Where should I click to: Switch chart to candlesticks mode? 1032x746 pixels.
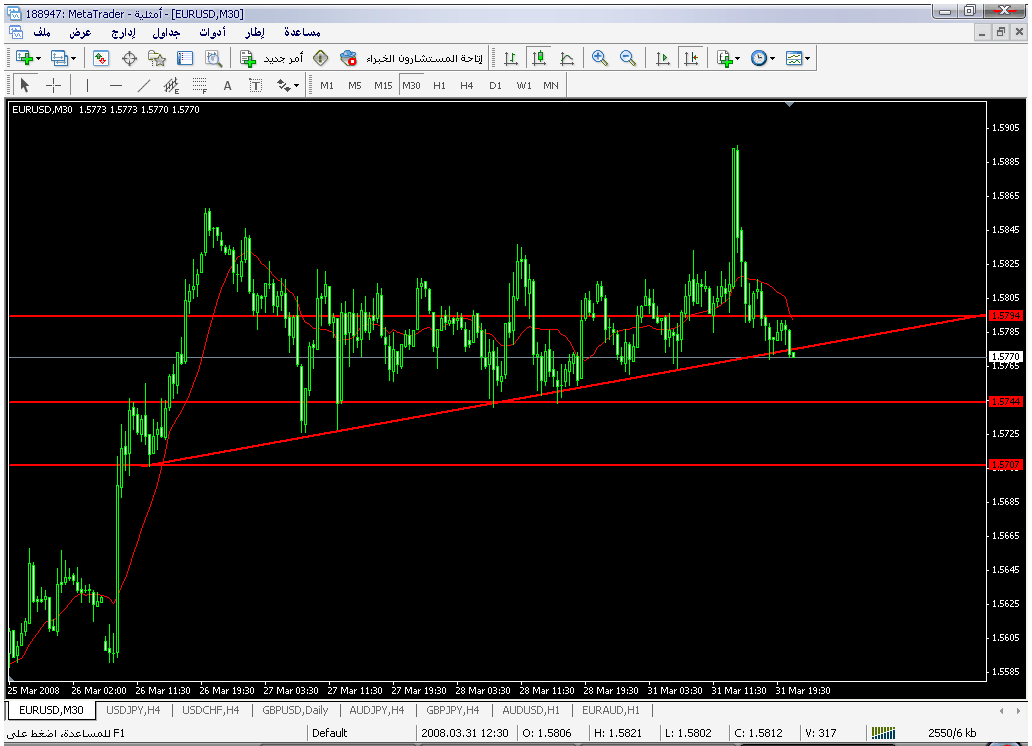click(539, 59)
